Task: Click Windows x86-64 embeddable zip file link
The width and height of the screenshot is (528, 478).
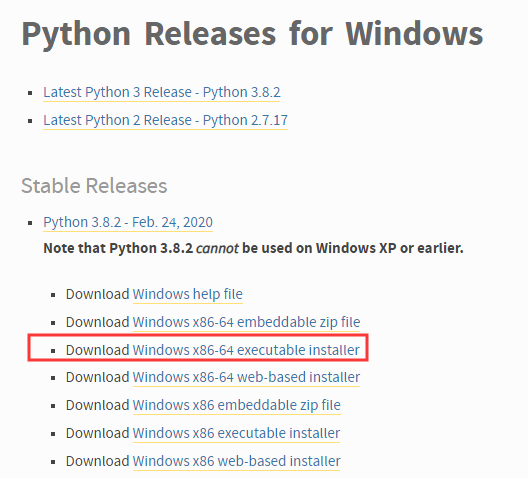Action: (x=246, y=322)
